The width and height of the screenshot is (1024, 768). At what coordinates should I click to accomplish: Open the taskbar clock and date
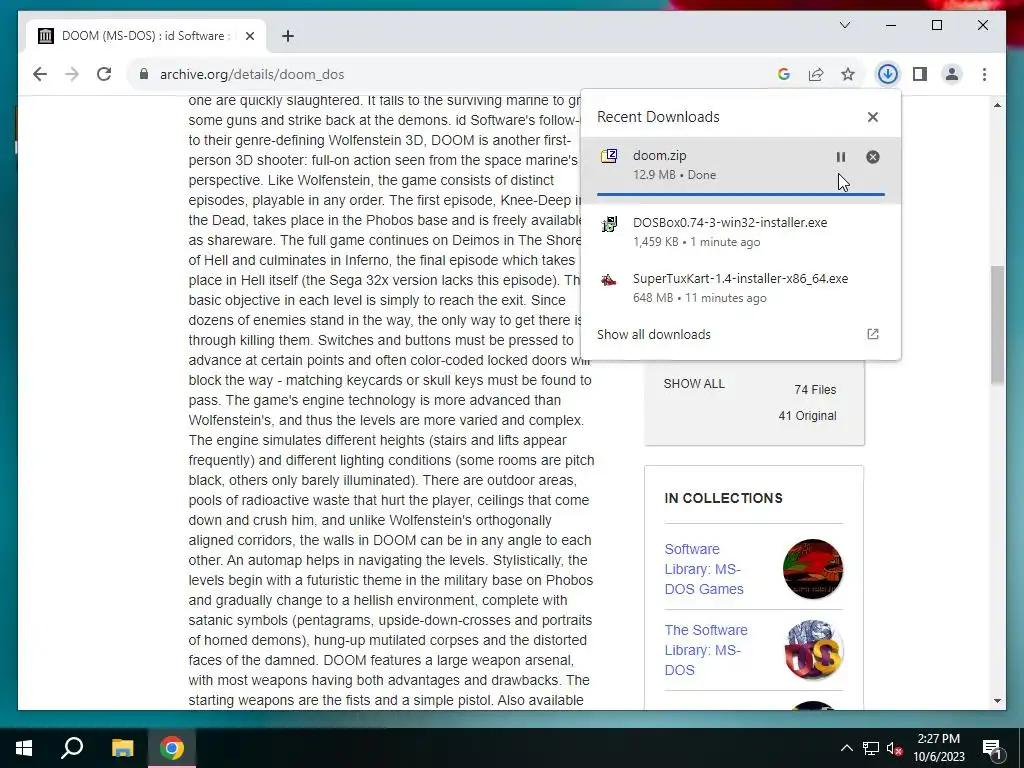pos(938,748)
